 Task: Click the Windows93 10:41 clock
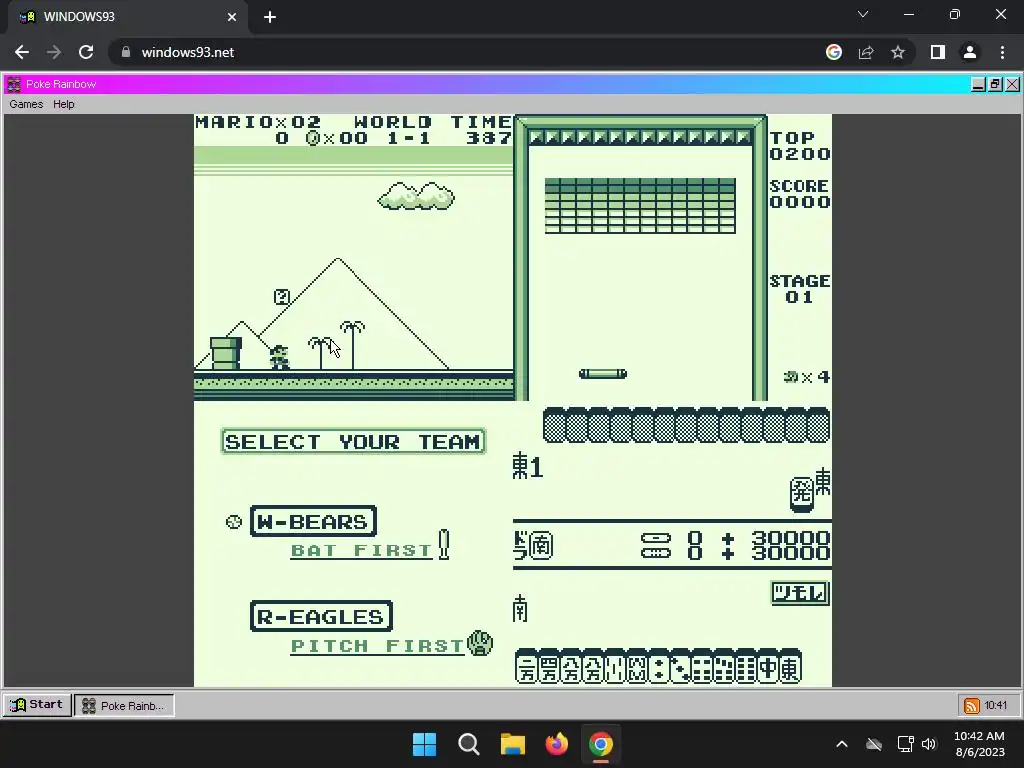pos(996,705)
